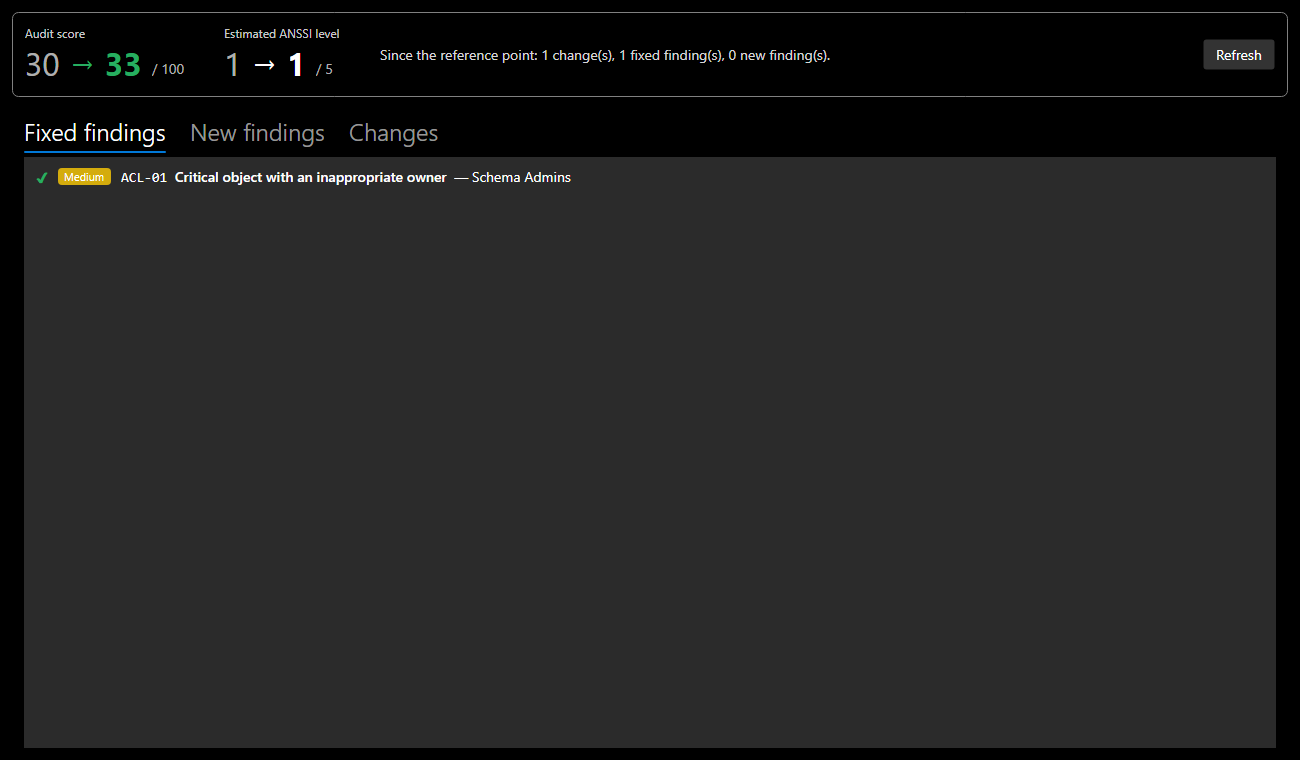Viewport: 1300px width, 760px height.
Task: Open the Changes tab
Action: (393, 133)
